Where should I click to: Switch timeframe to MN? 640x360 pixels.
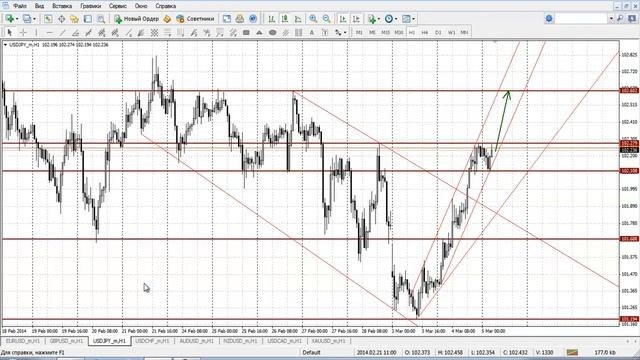click(464, 32)
